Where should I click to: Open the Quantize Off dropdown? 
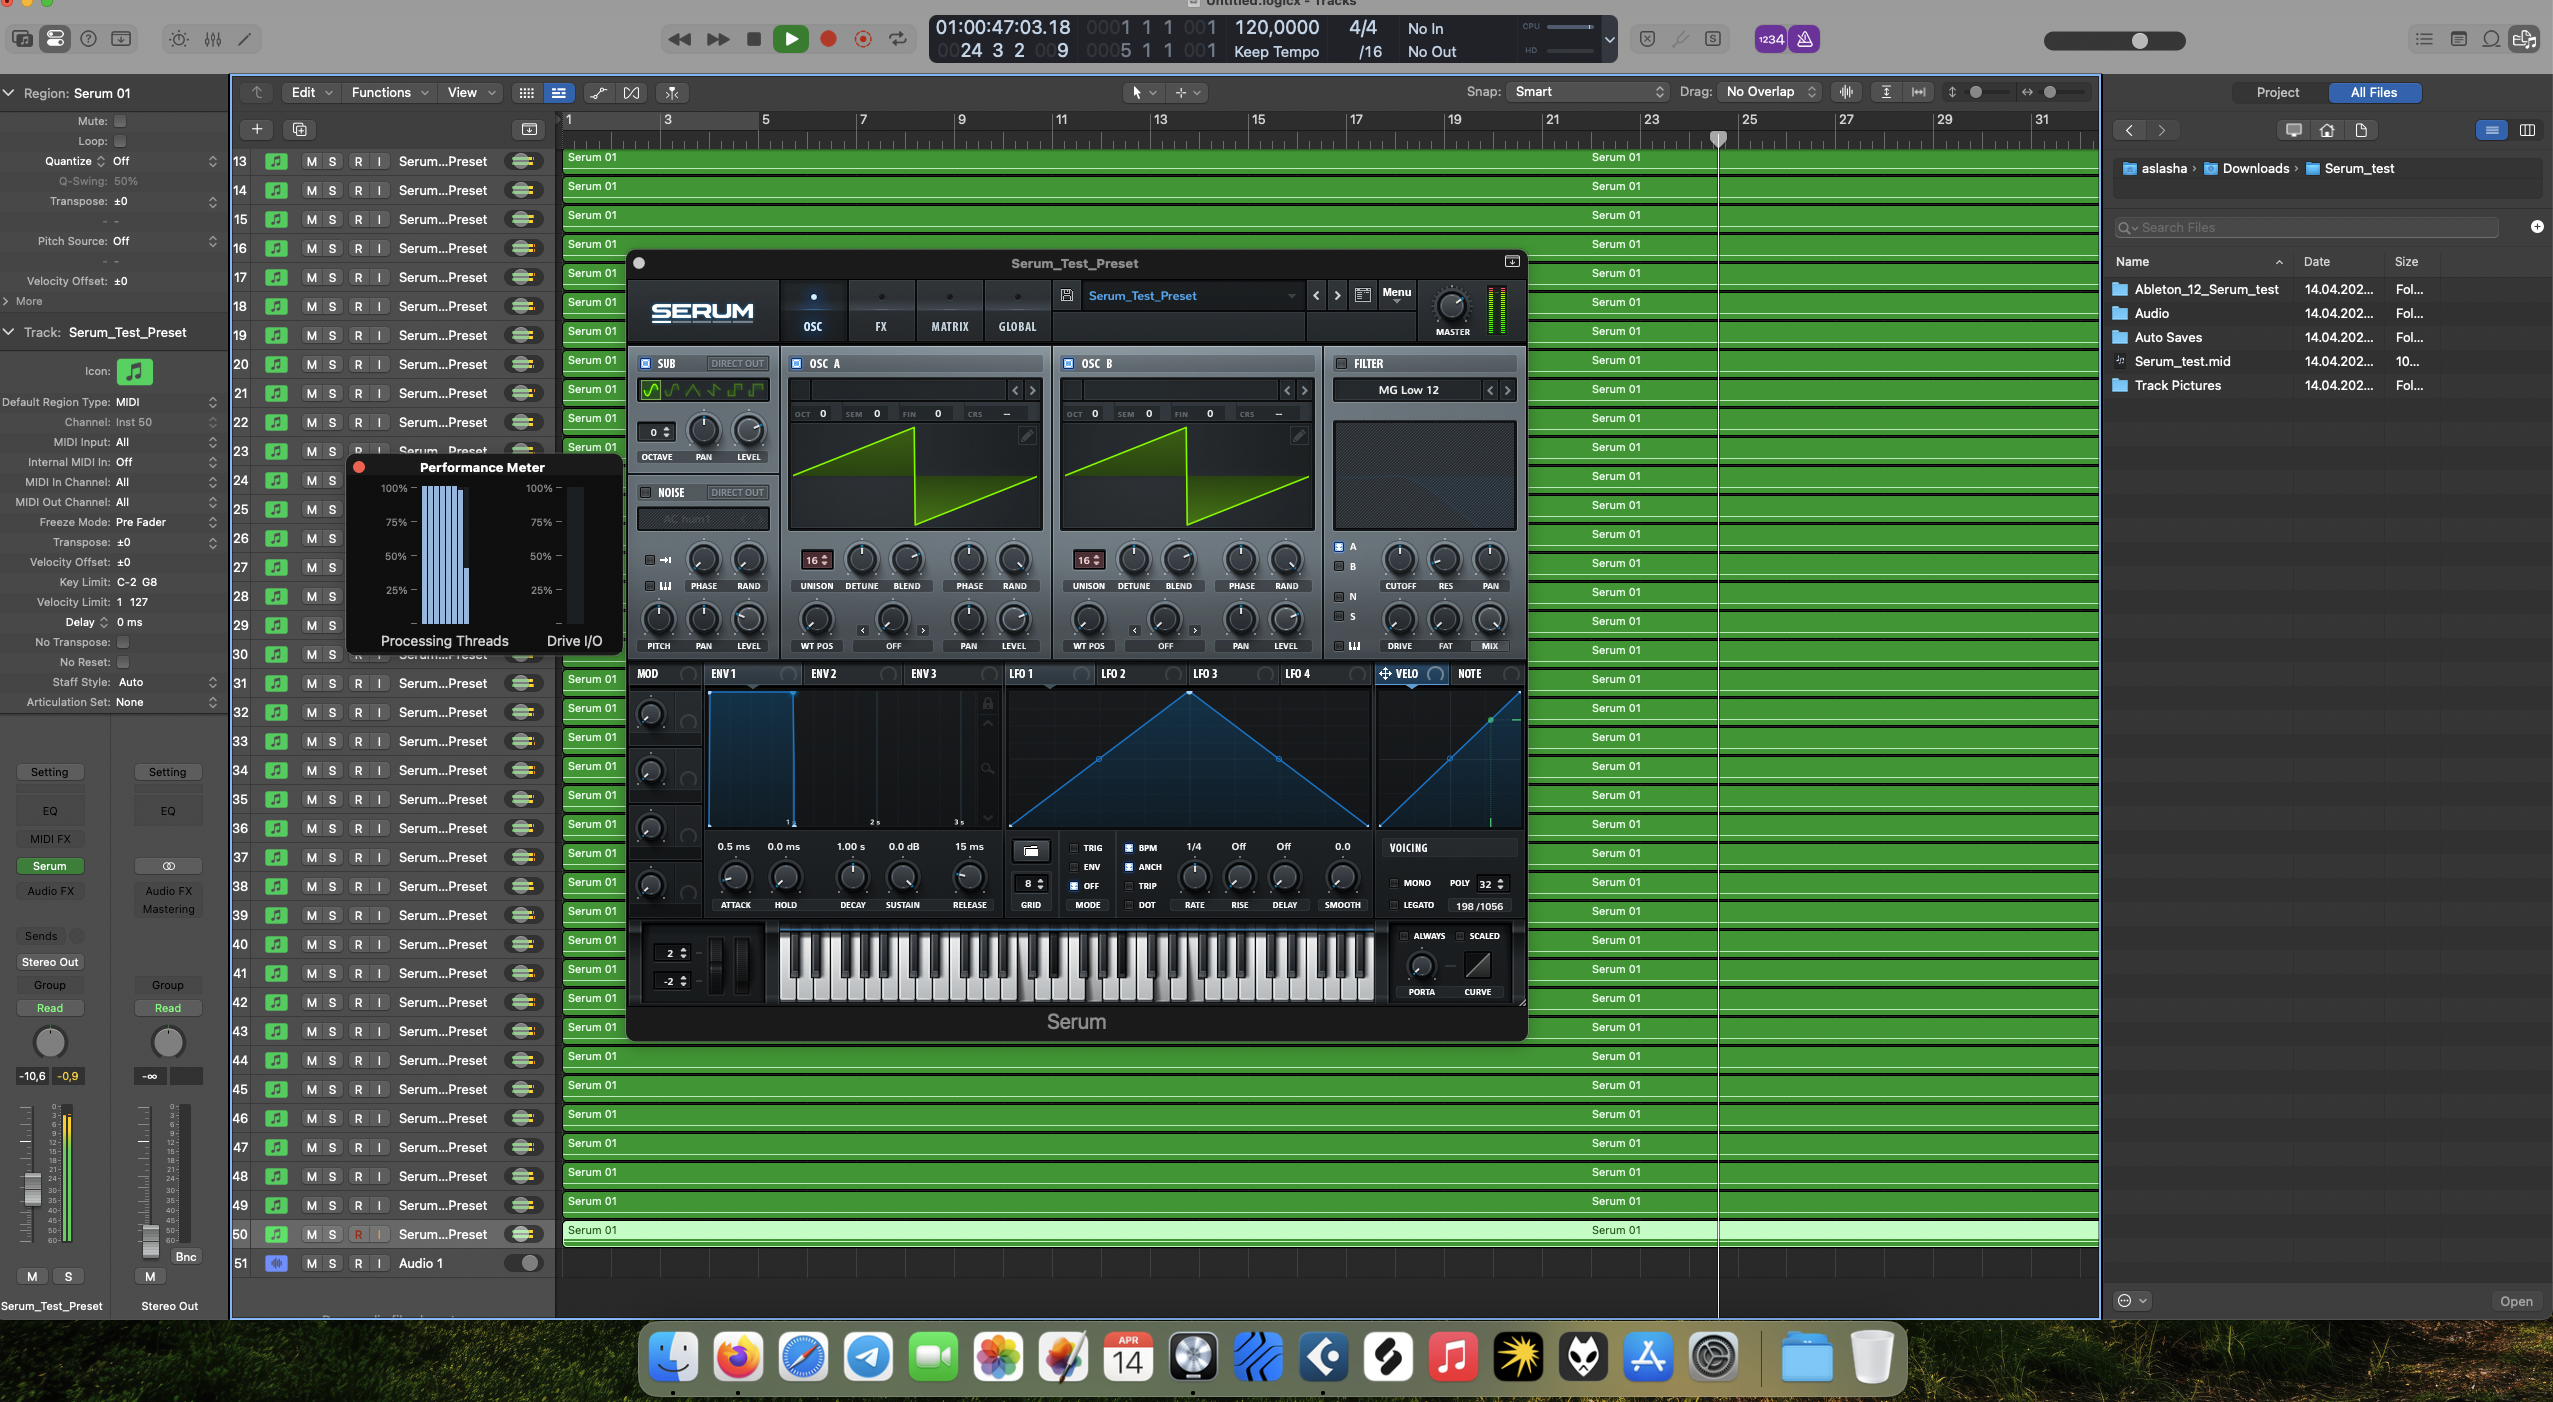[165, 161]
